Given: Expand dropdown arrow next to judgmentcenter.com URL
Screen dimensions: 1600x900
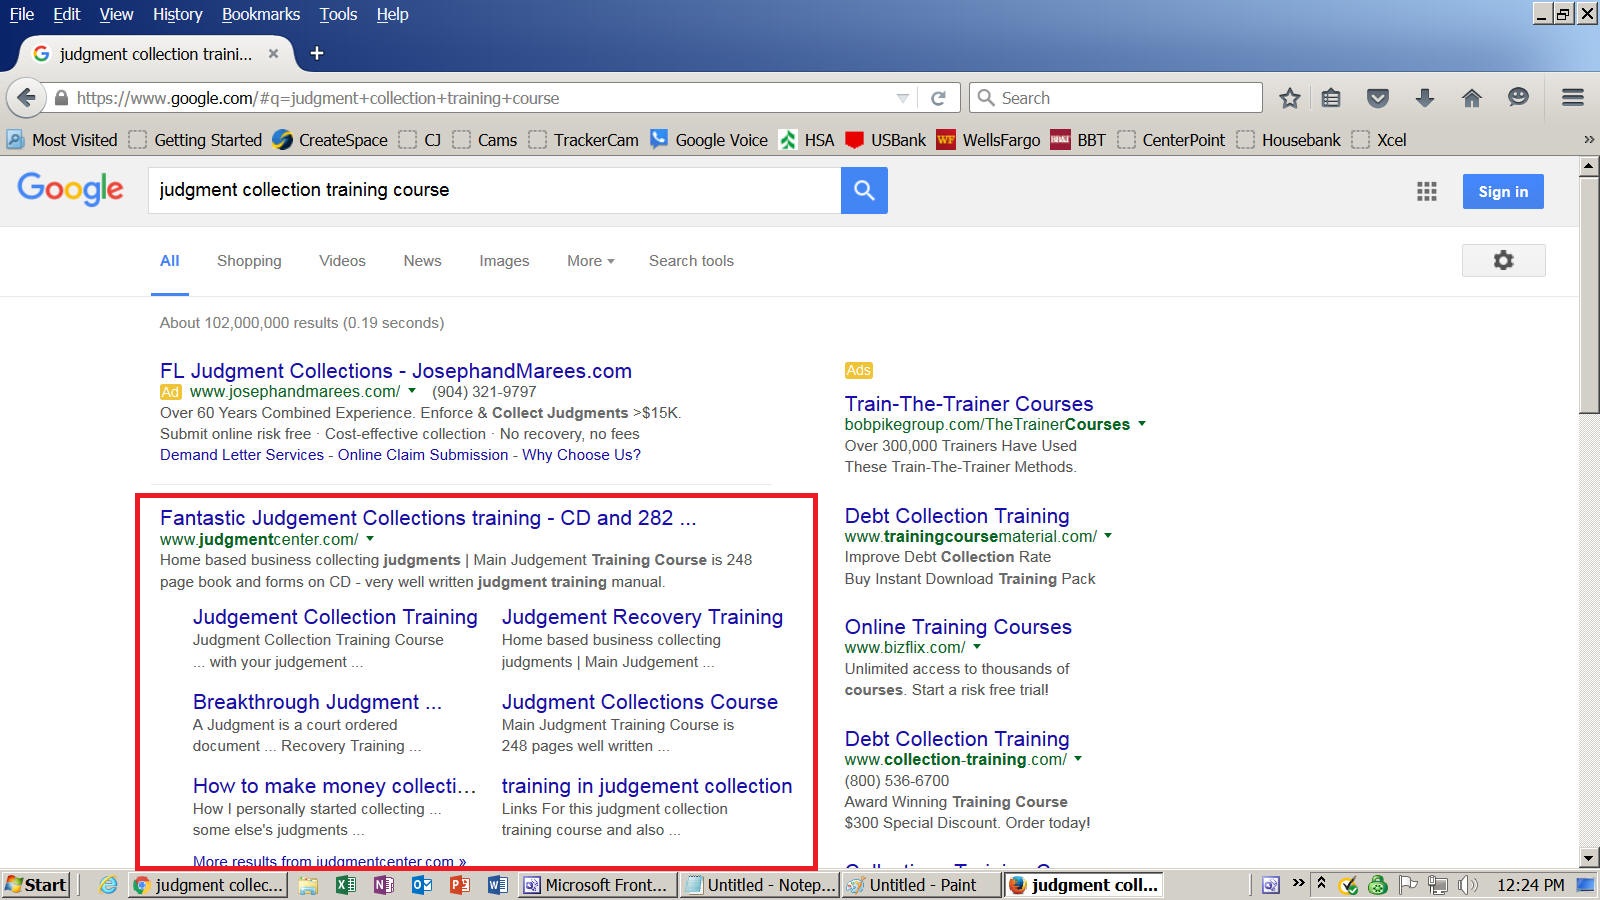Looking at the screenshot, I should [x=370, y=539].
